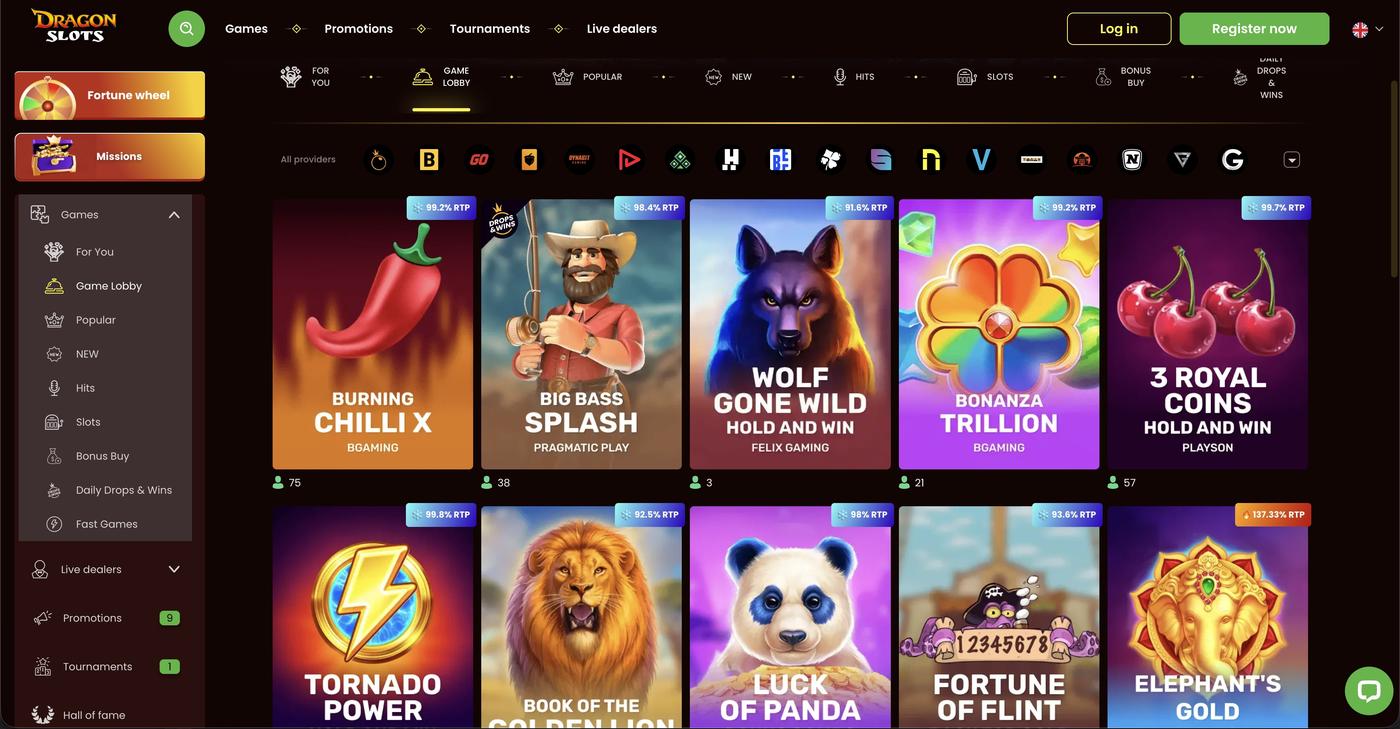The width and height of the screenshot is (1400, 729).
Task: Expand the Live dealers sidebar section
Action: [174, 569]
